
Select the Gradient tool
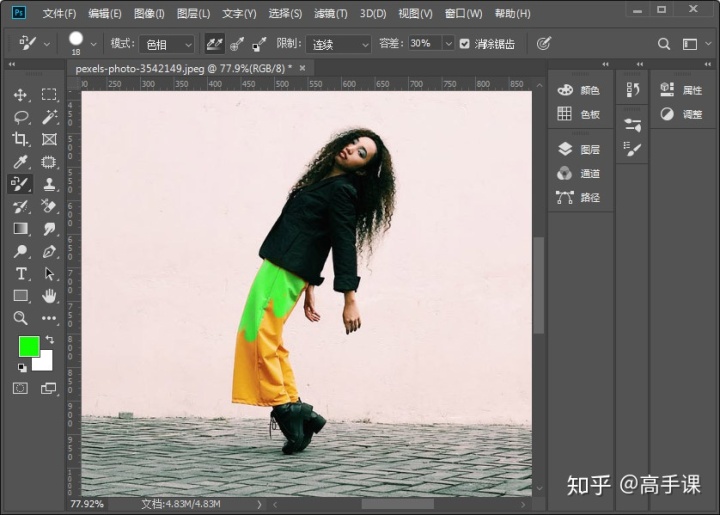(x=21, y=229)
